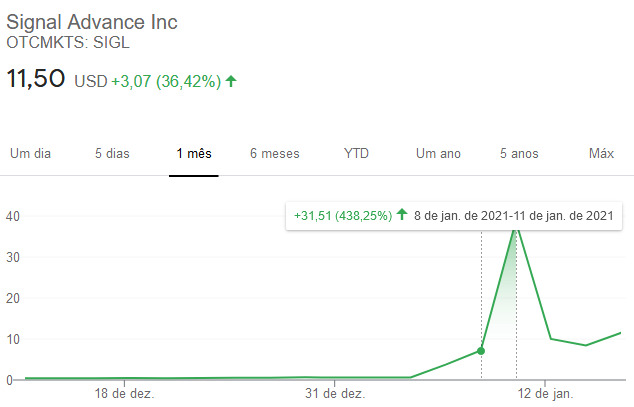
Task: Open the 6 meses range tab
Action: [275, 154]
